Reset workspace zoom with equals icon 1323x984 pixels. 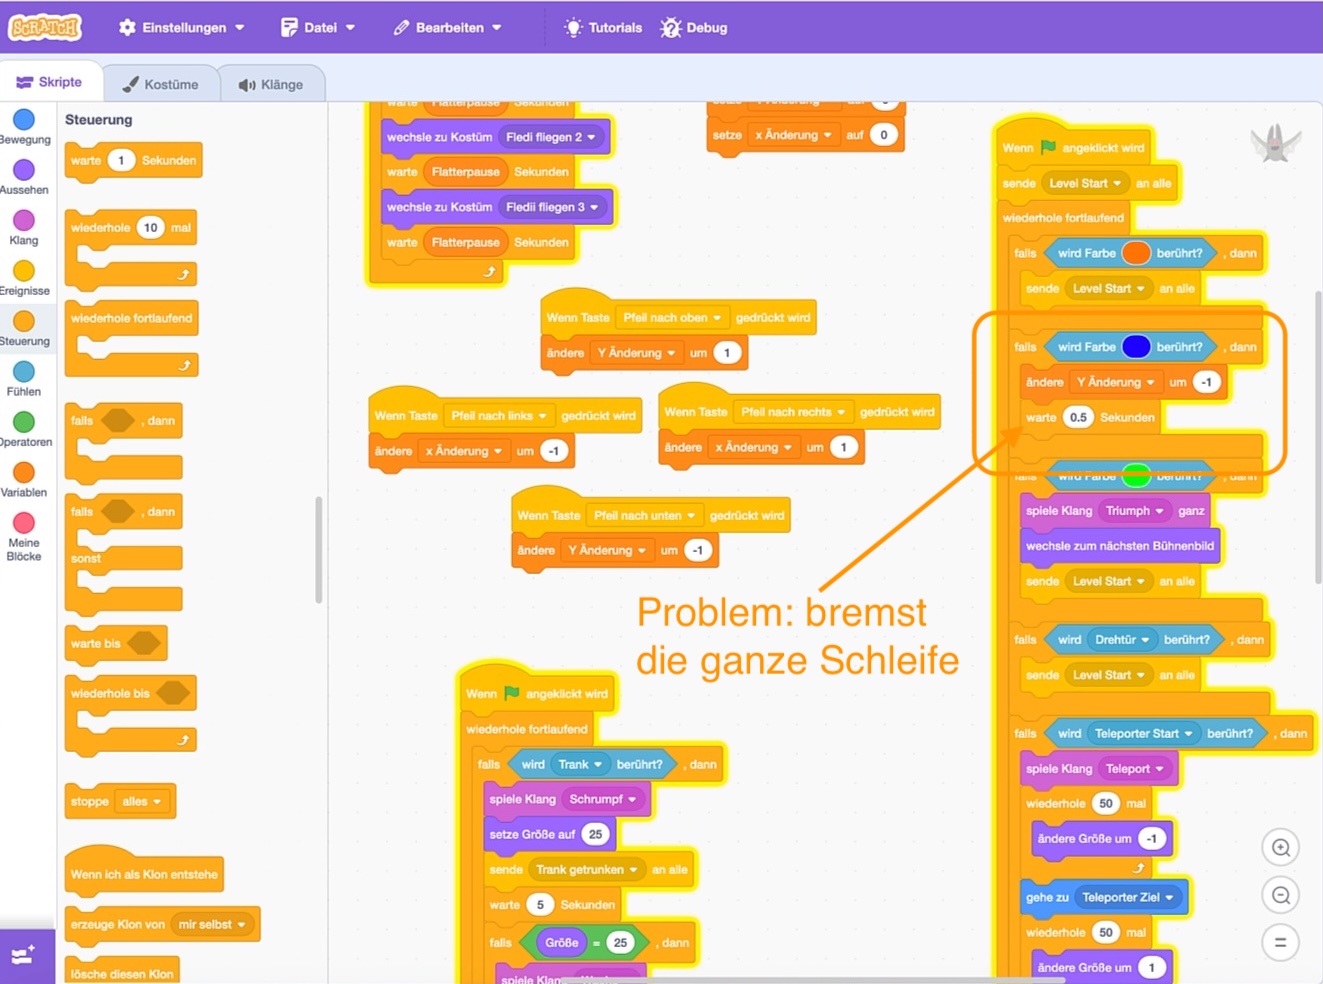1280,942
